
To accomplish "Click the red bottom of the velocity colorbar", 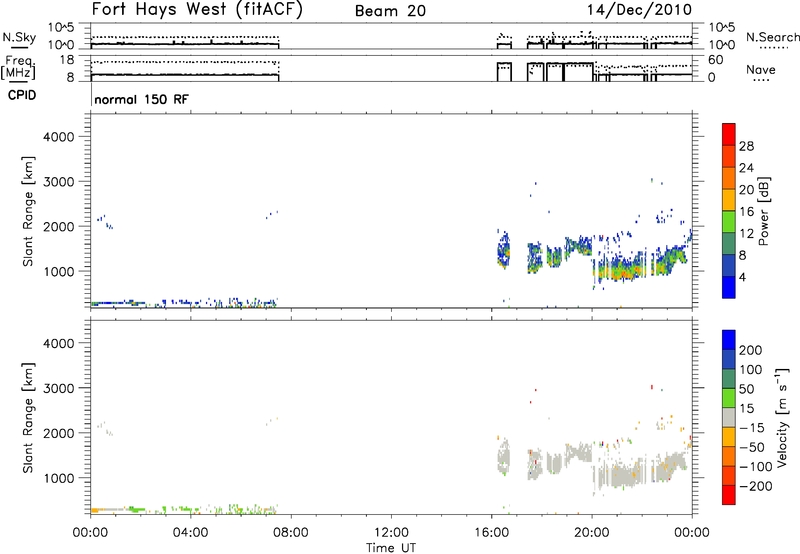I will 729,495.
